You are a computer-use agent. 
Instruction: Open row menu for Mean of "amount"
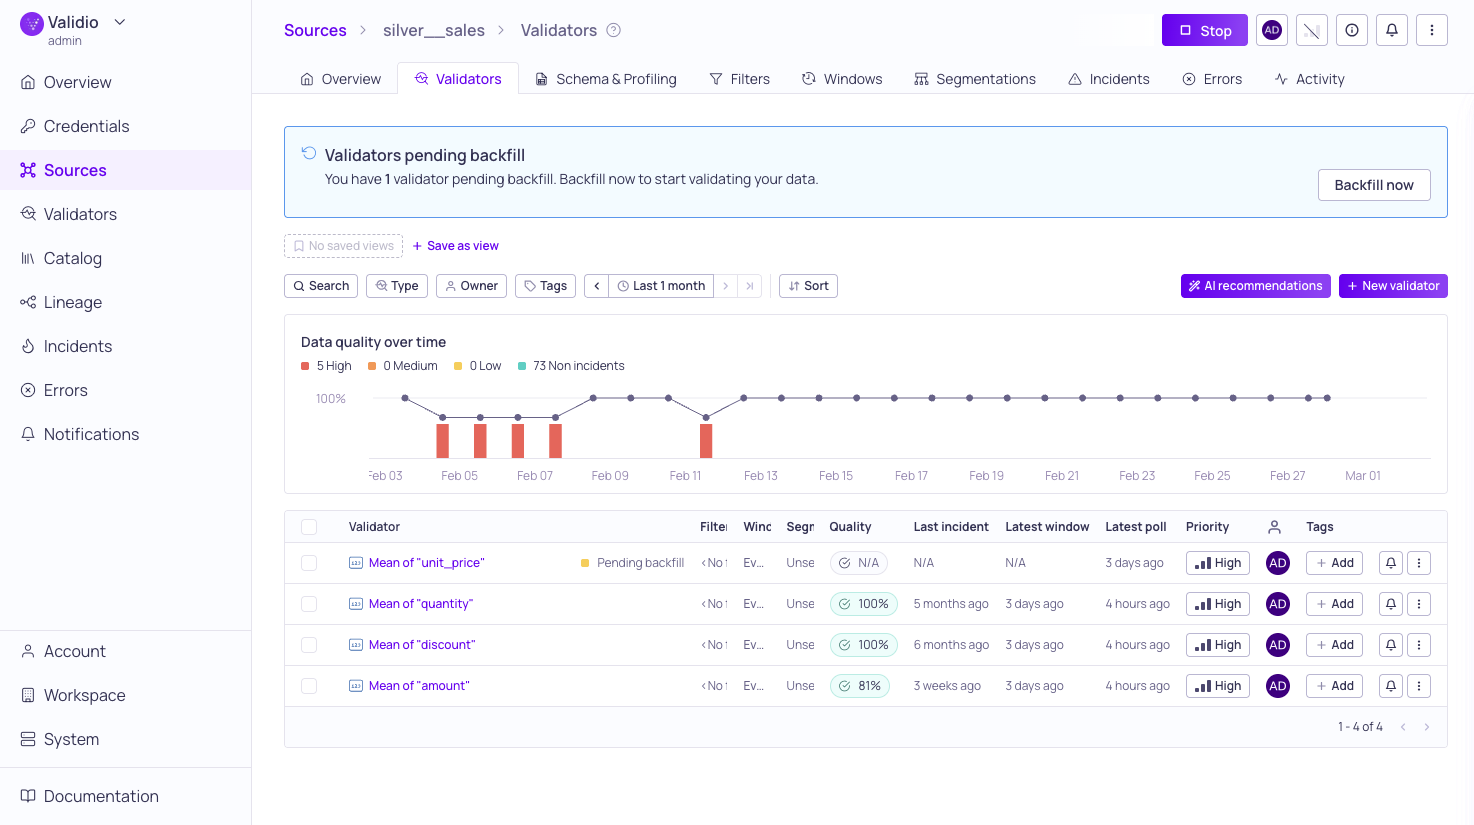pyautogui.click(x=1419, y=686)
